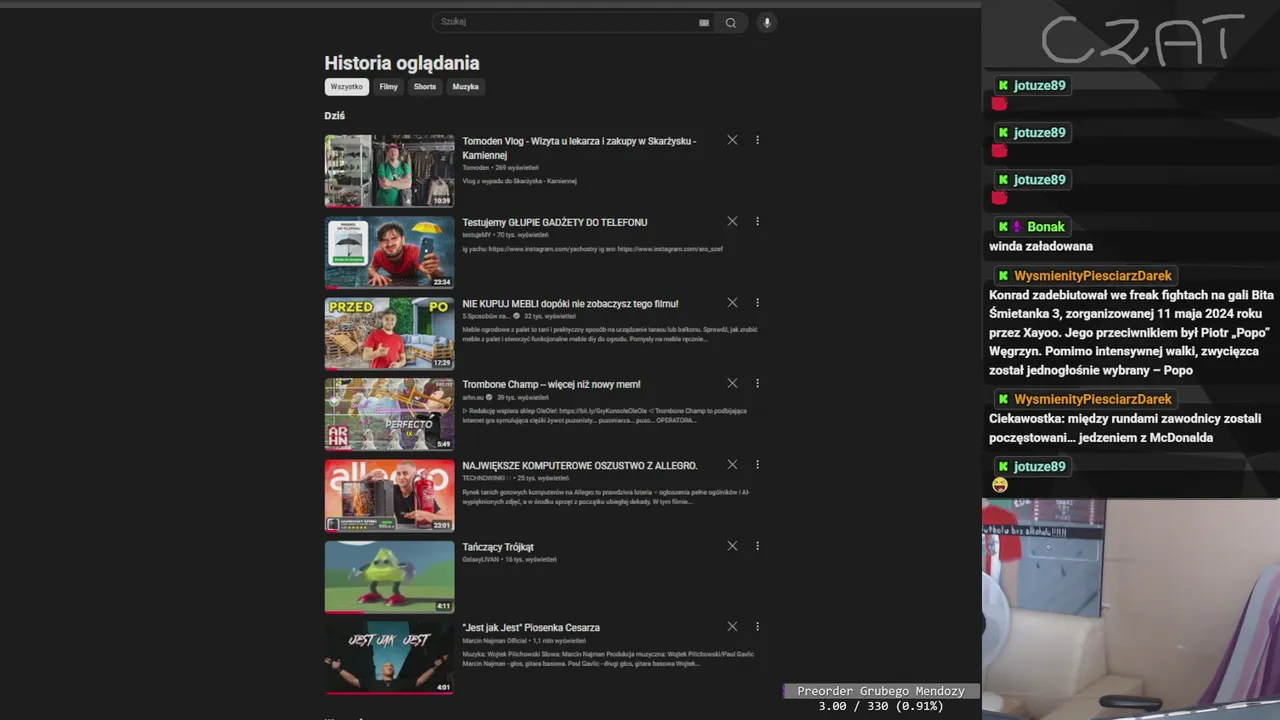1280x720 pixels.
Task: Remove Jest jak Jest song from history
Action: point(732,626)
